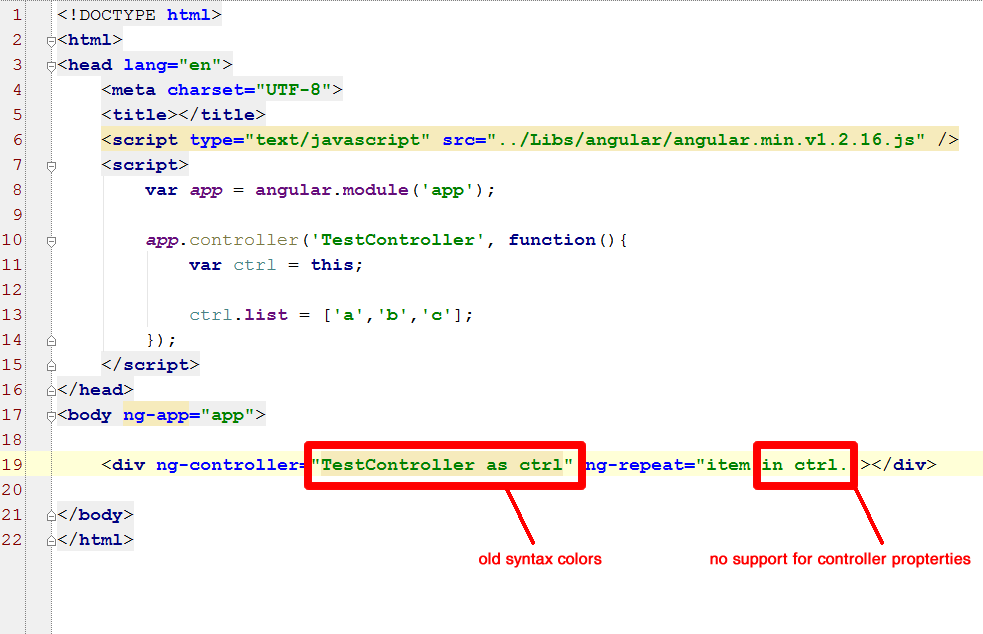Collapse the head tag fold on line 3
This screenshot has height=634, width=983.
point(51,66)
